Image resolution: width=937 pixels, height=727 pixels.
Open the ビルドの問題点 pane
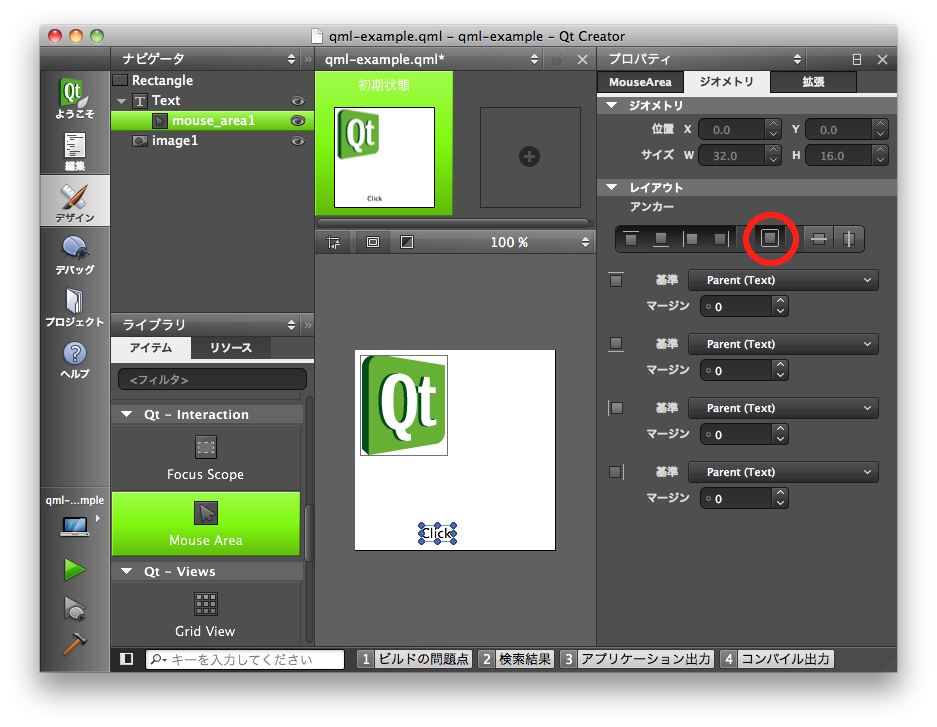point(413,659)
